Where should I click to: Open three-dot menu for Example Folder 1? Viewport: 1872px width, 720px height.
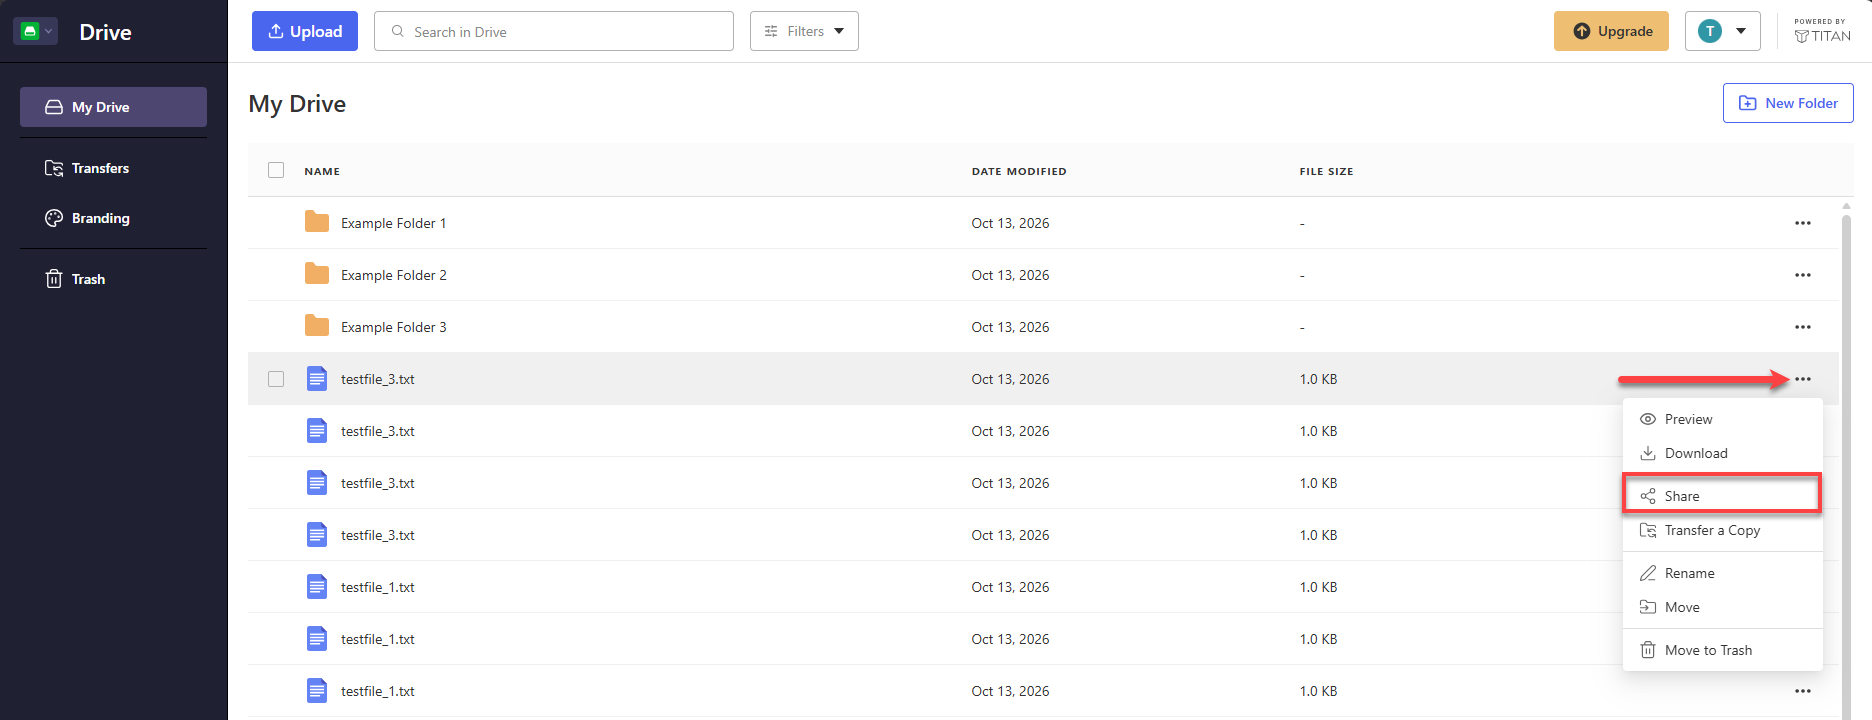tap(1803, 223)
